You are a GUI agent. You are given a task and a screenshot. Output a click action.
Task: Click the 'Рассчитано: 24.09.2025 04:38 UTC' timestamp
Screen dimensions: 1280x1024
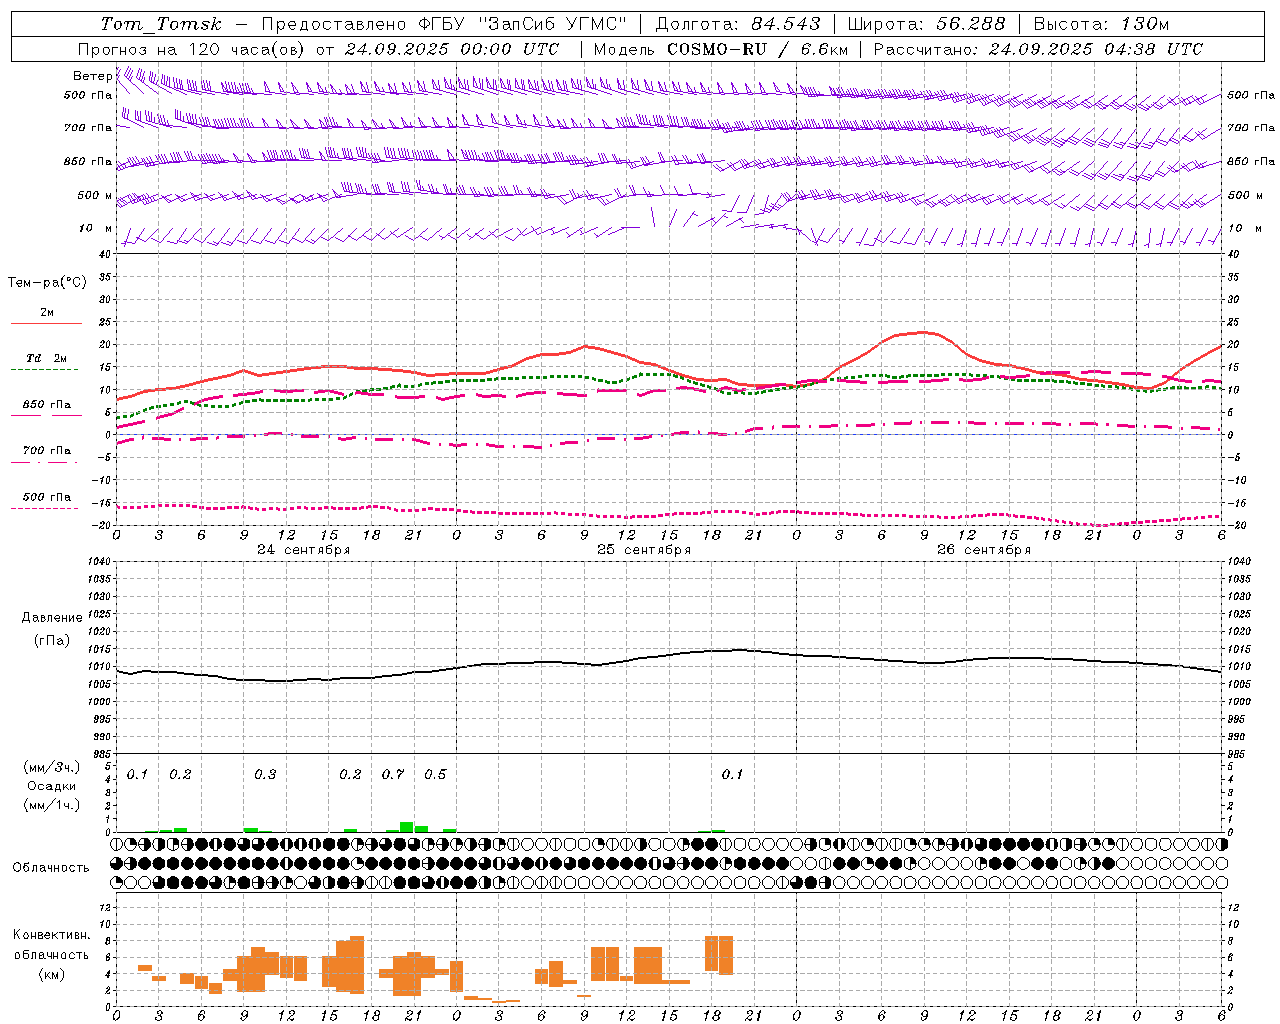1038,49
